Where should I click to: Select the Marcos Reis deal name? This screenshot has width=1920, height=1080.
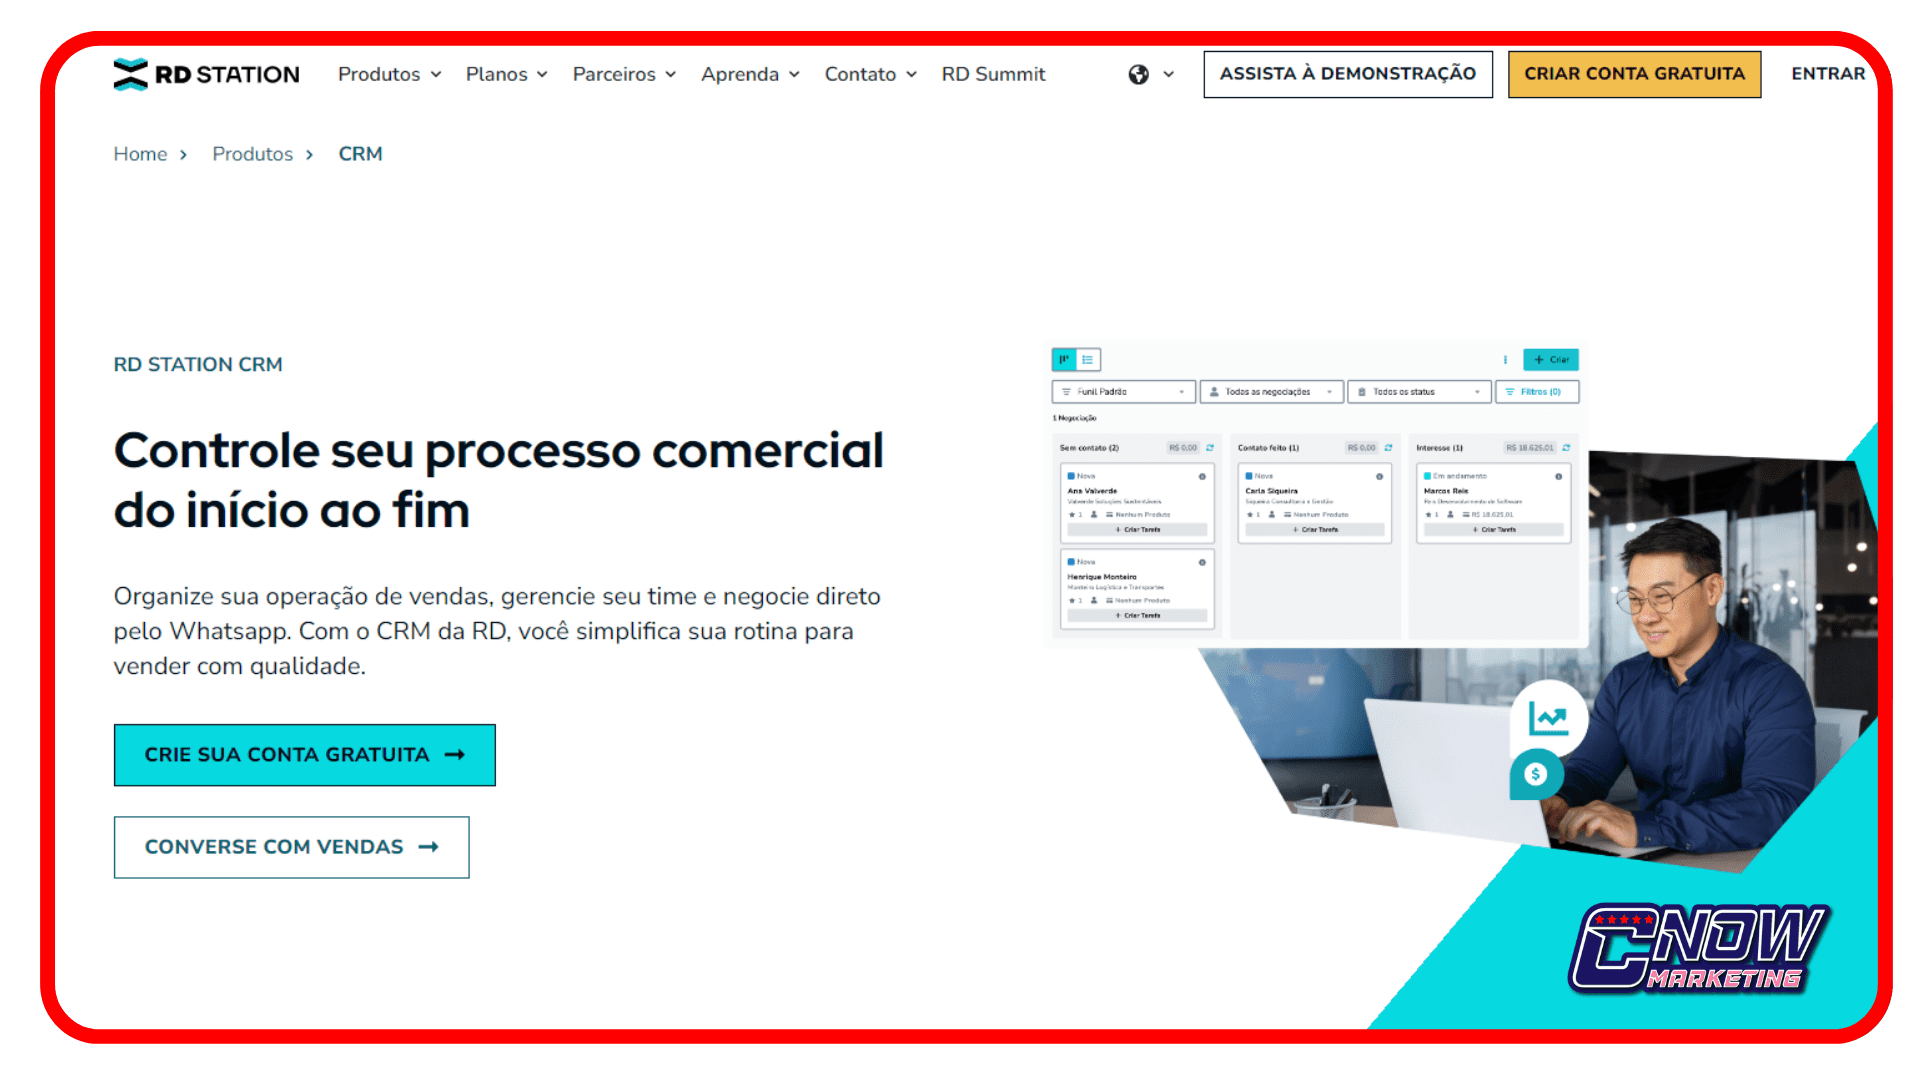1446,491
